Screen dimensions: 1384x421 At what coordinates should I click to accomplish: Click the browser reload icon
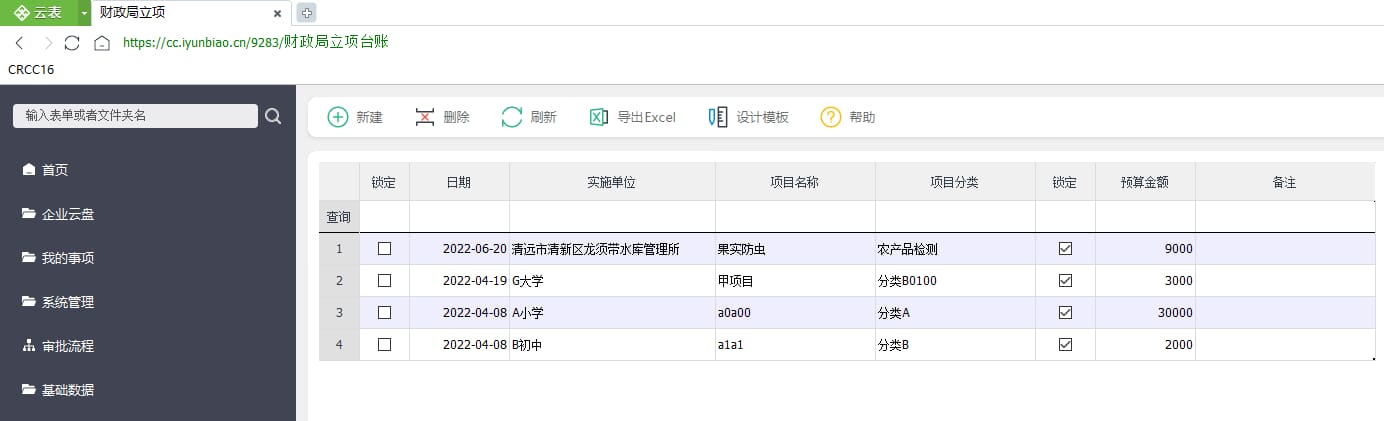click(x=72, y=43)
